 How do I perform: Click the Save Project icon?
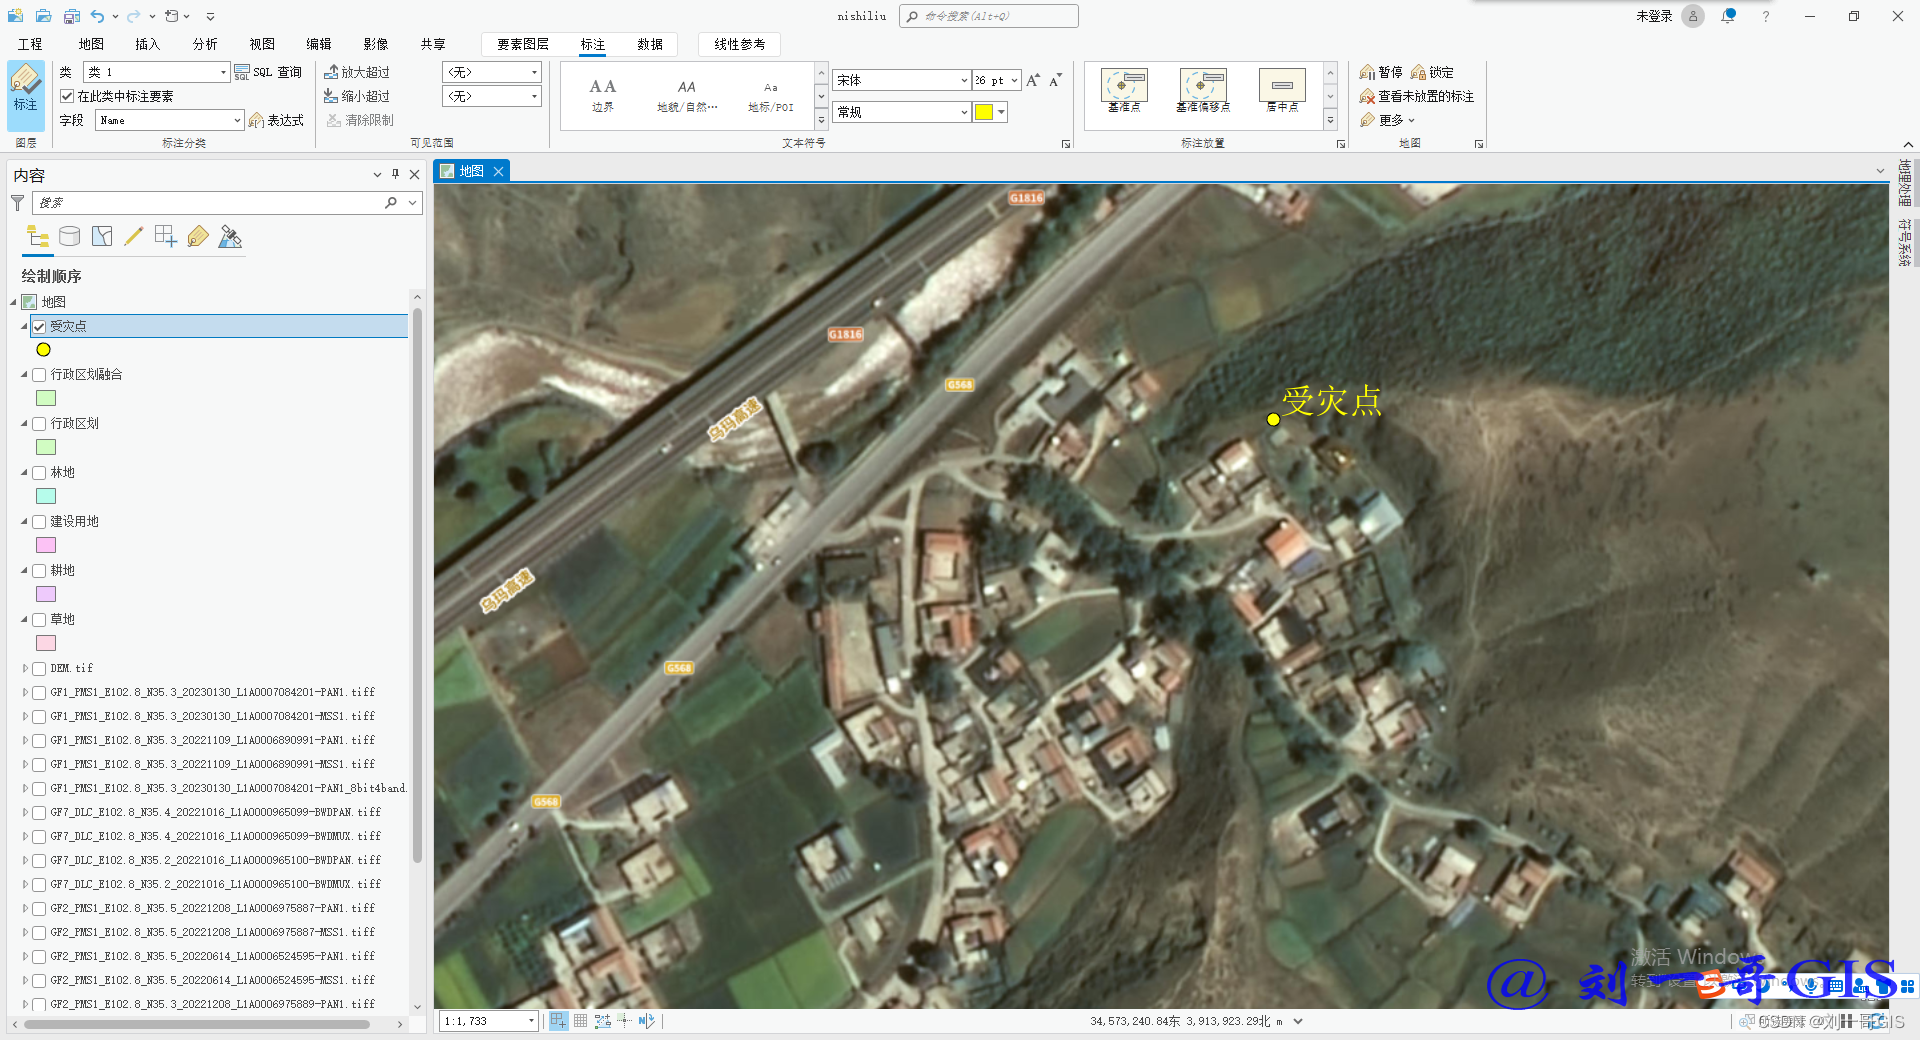[x=71, y=16]
